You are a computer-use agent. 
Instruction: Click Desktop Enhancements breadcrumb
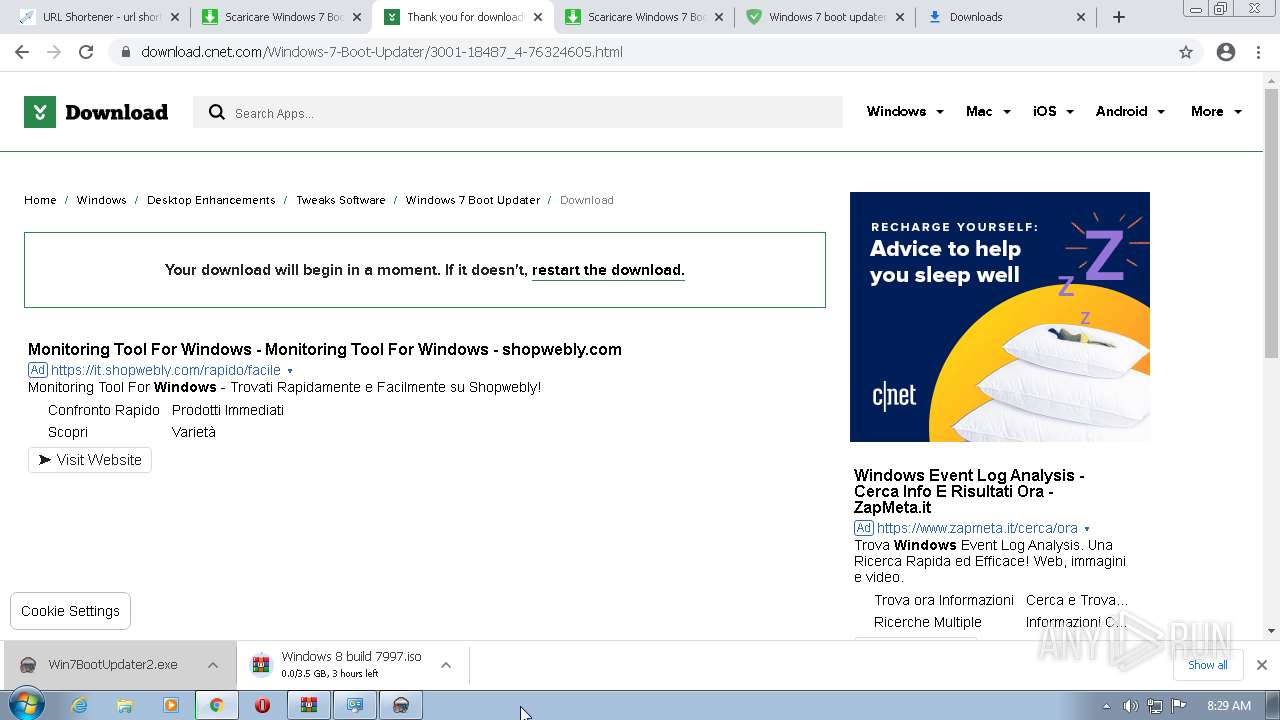pyautogui.click(x=211, y=200)
